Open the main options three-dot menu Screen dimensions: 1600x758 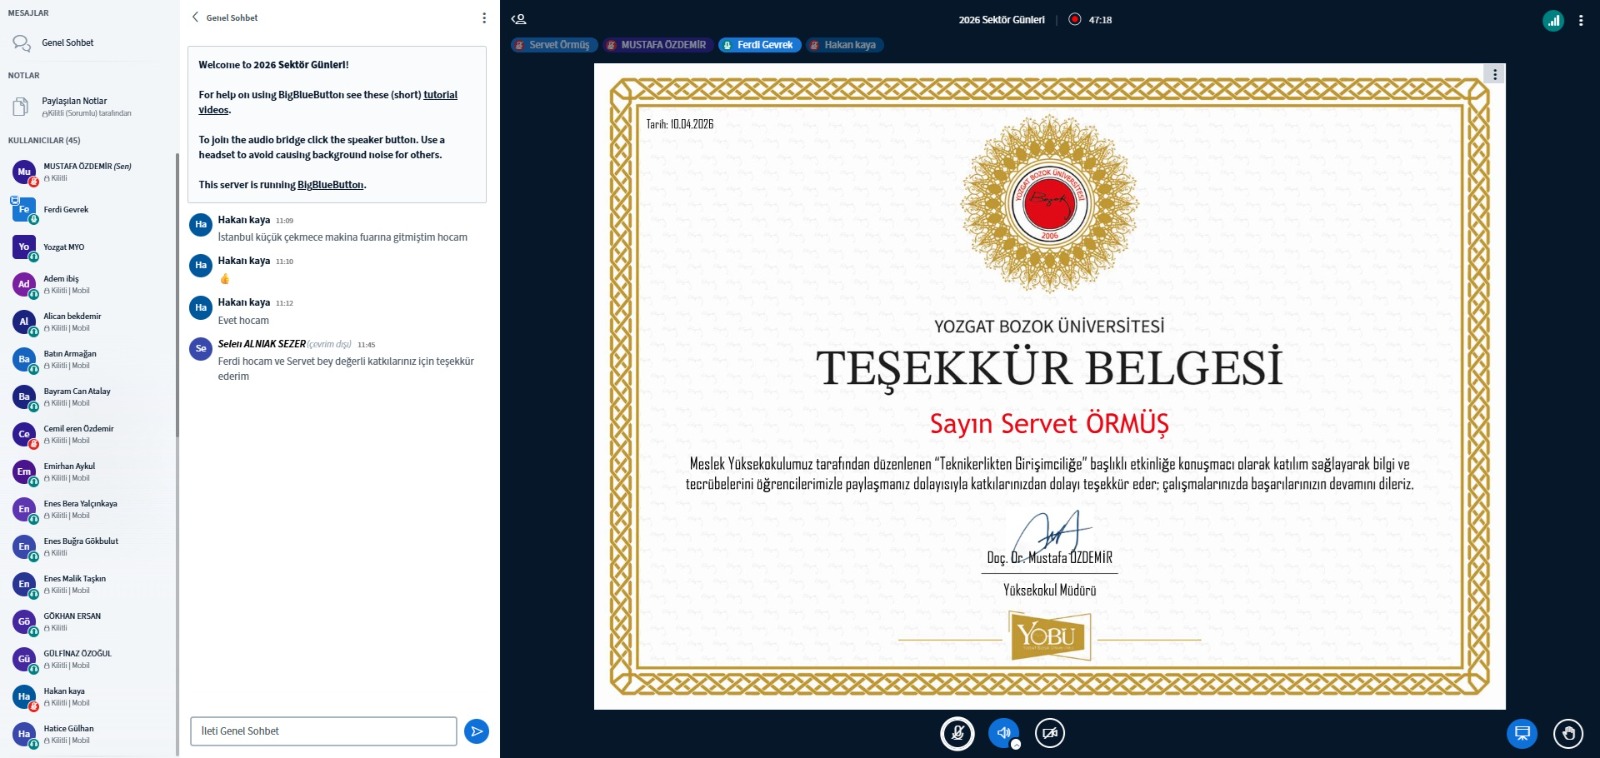[x=1581, y=20]
